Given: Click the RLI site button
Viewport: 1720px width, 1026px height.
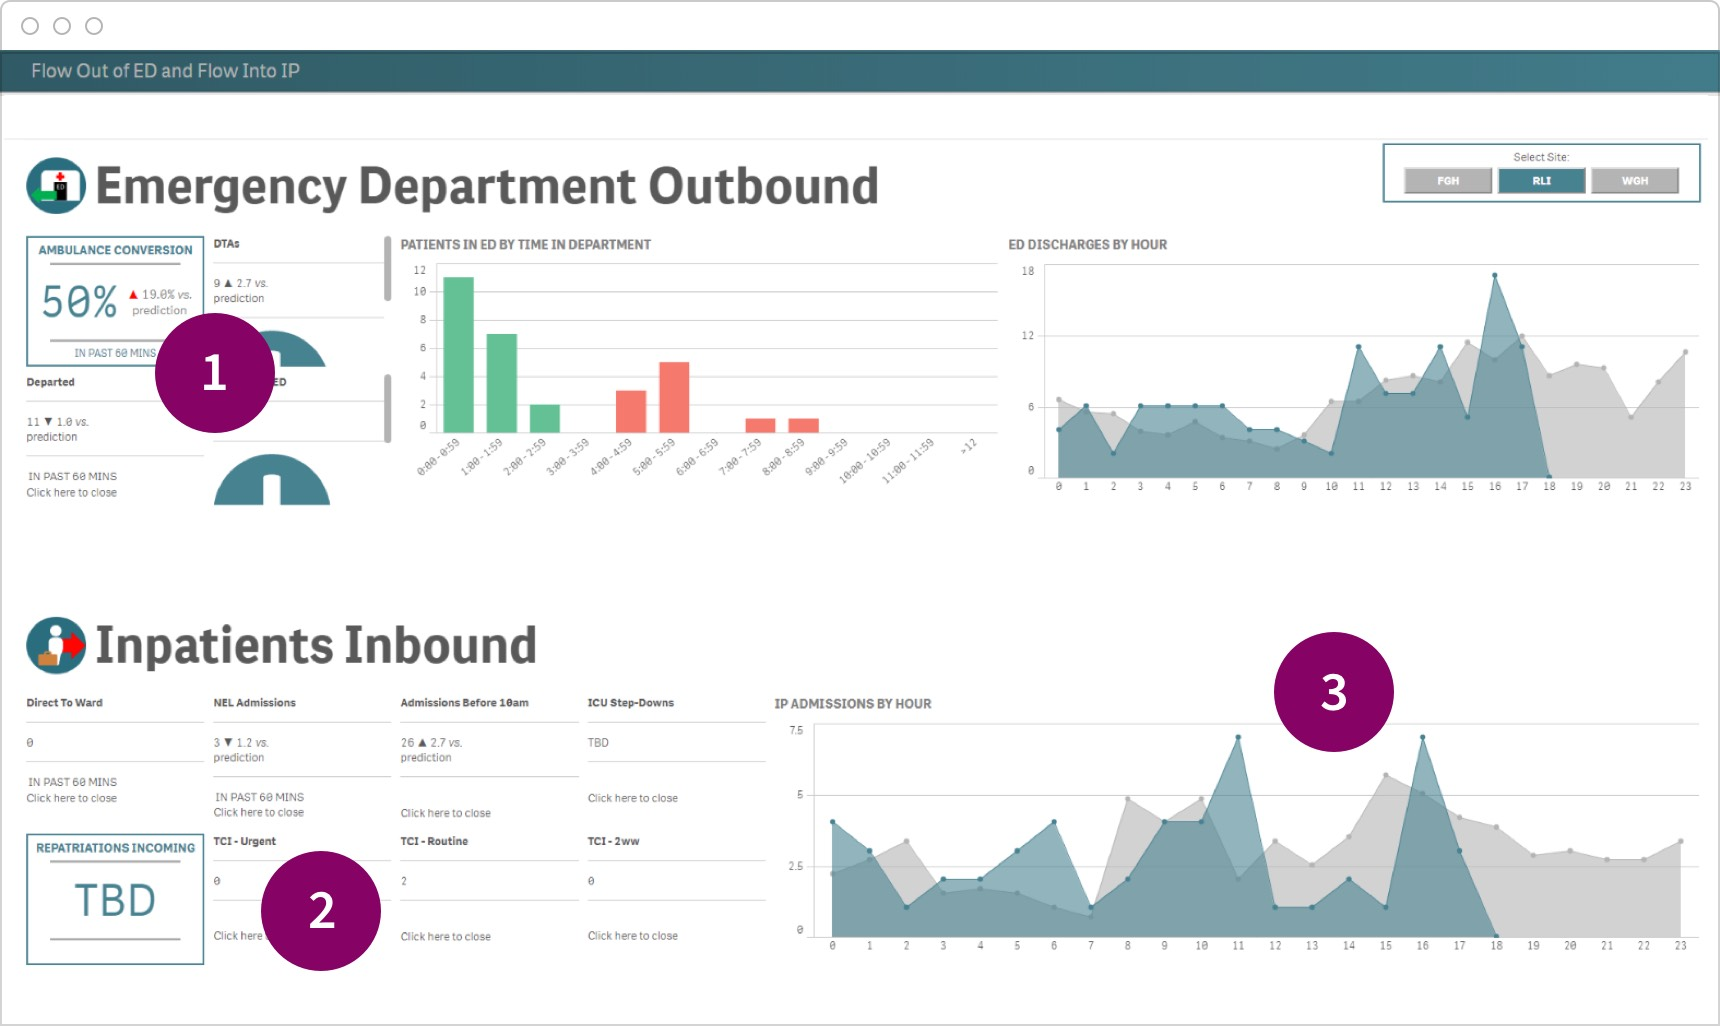Looking at the screenshot, I should 1541,181.
